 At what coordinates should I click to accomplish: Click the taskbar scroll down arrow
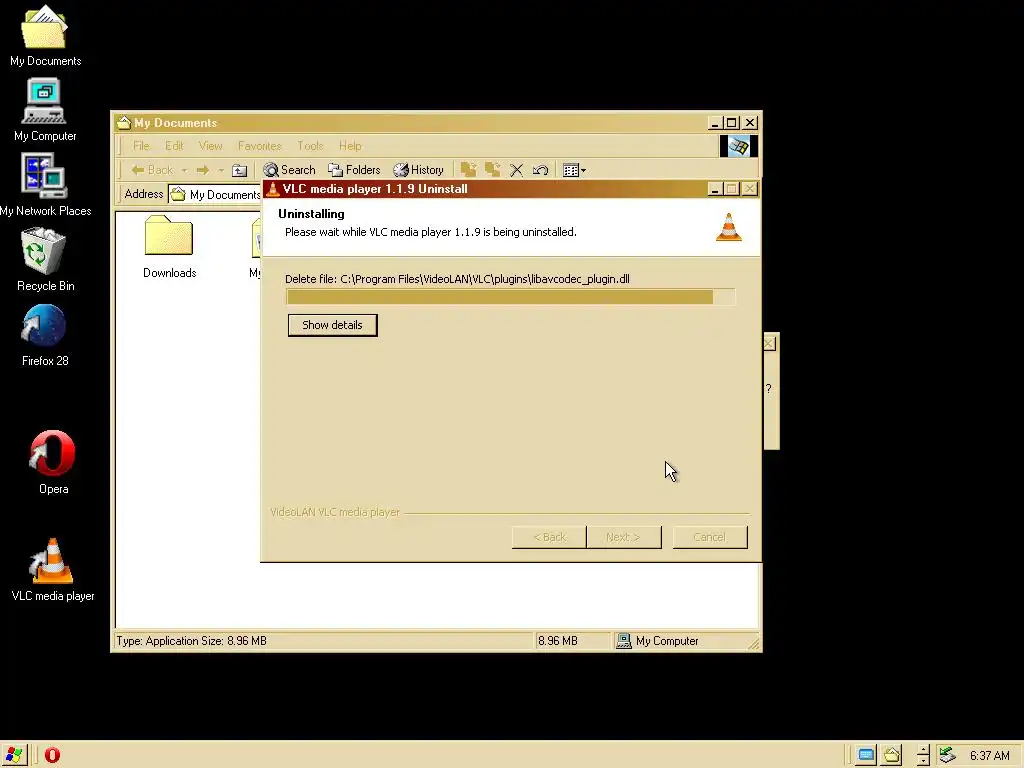[x=923, y=761]
